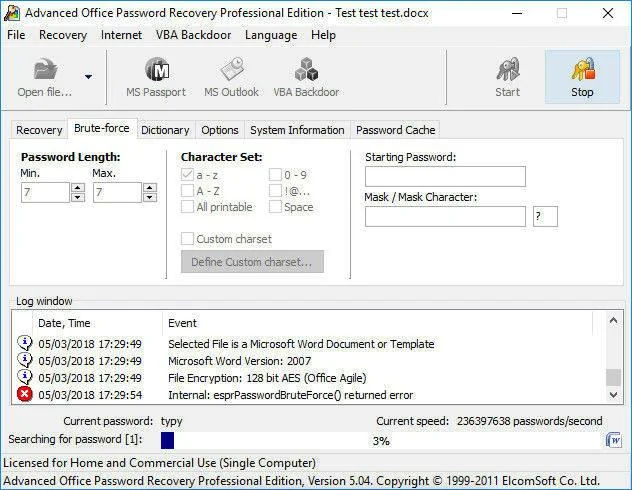632x490 pixels.
Task: Click the 'Licensed for Home and Commercial Use' text
Action: [x=159, y=463]
